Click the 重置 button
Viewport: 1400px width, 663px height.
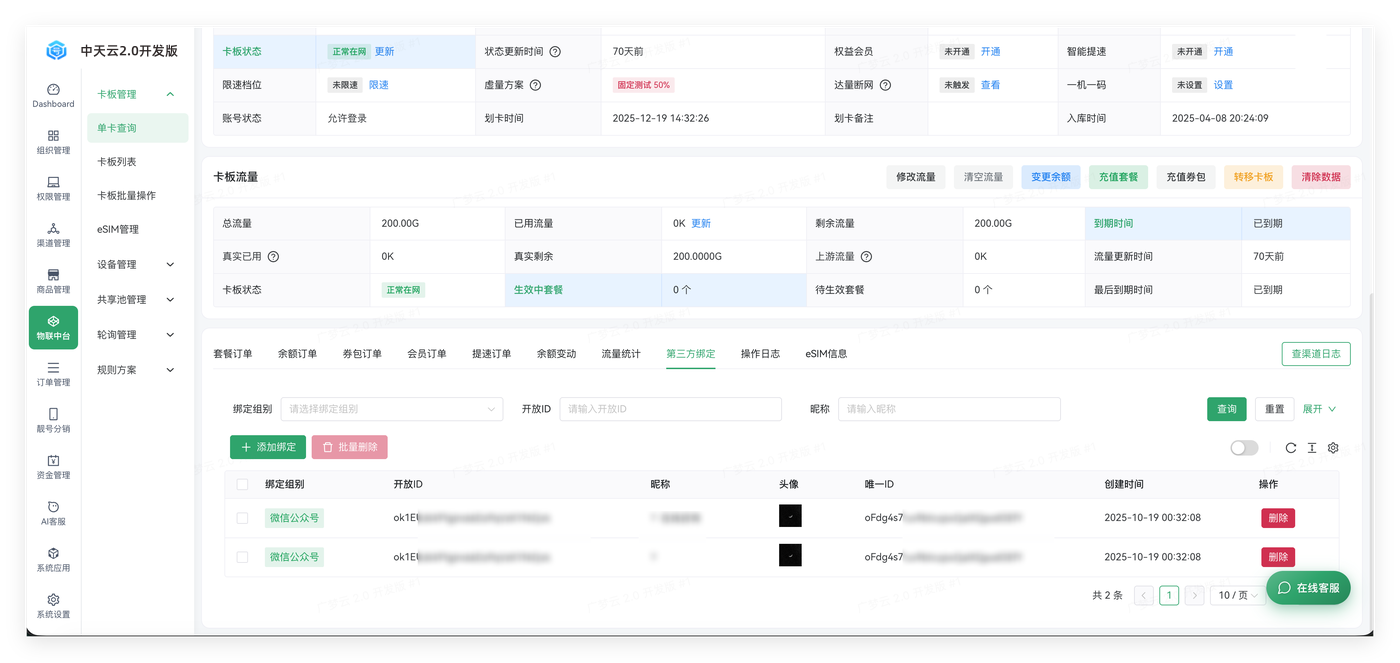click(1274, 409)
